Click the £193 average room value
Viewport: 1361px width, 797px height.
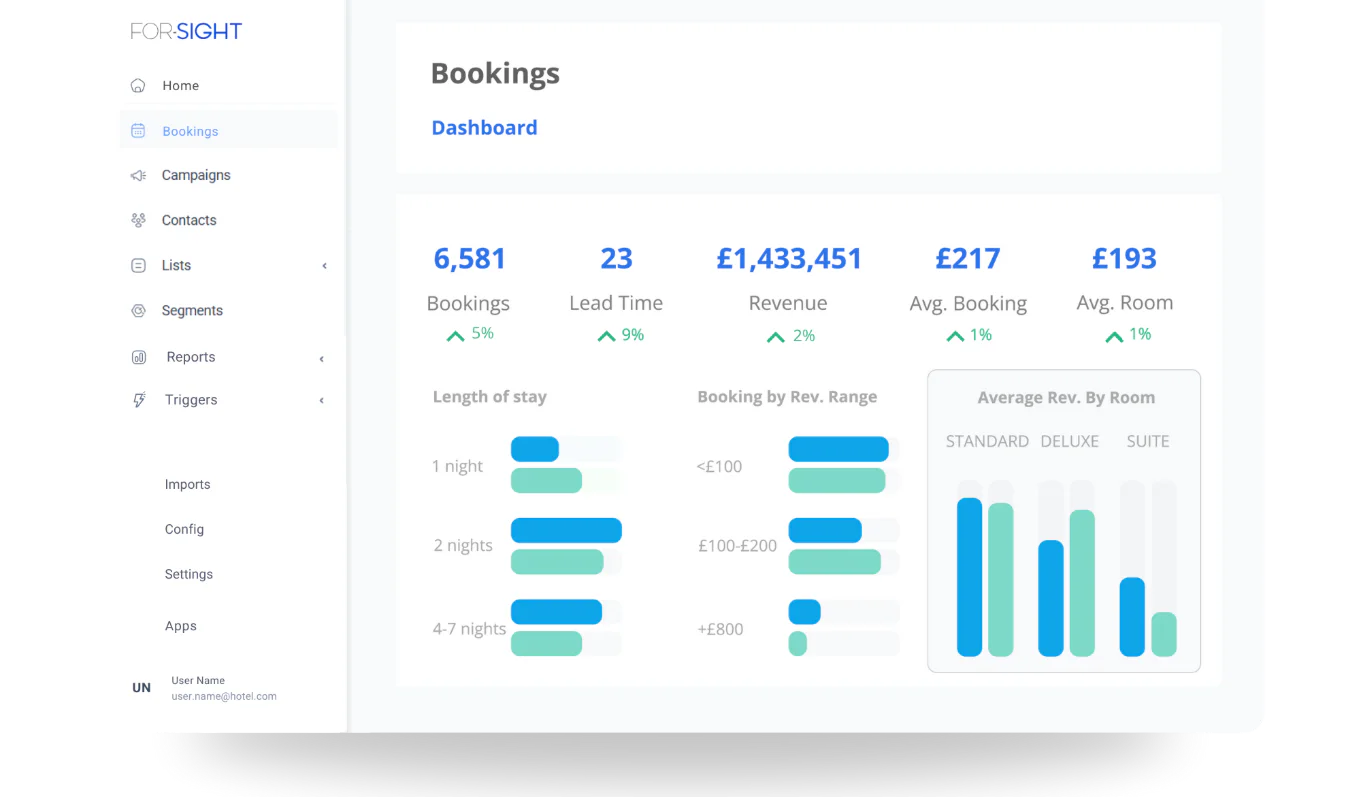click(1125, 259)
